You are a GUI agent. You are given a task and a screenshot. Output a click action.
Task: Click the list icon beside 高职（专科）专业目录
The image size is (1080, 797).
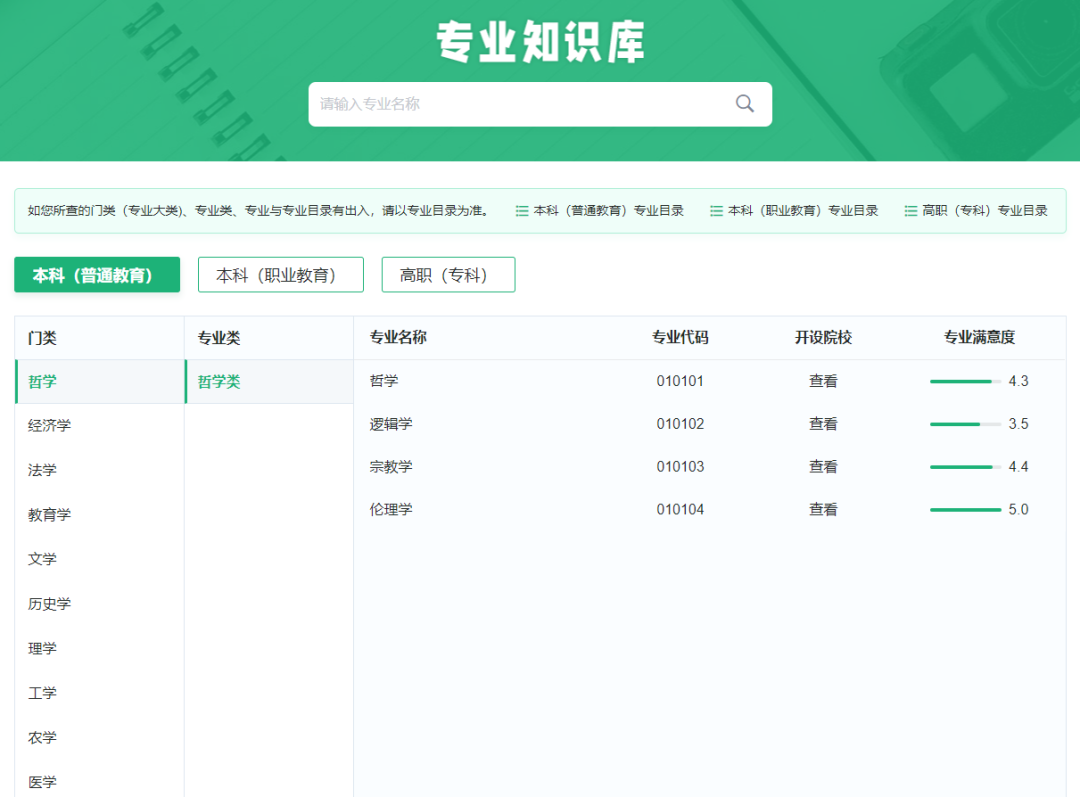point(909,210)
